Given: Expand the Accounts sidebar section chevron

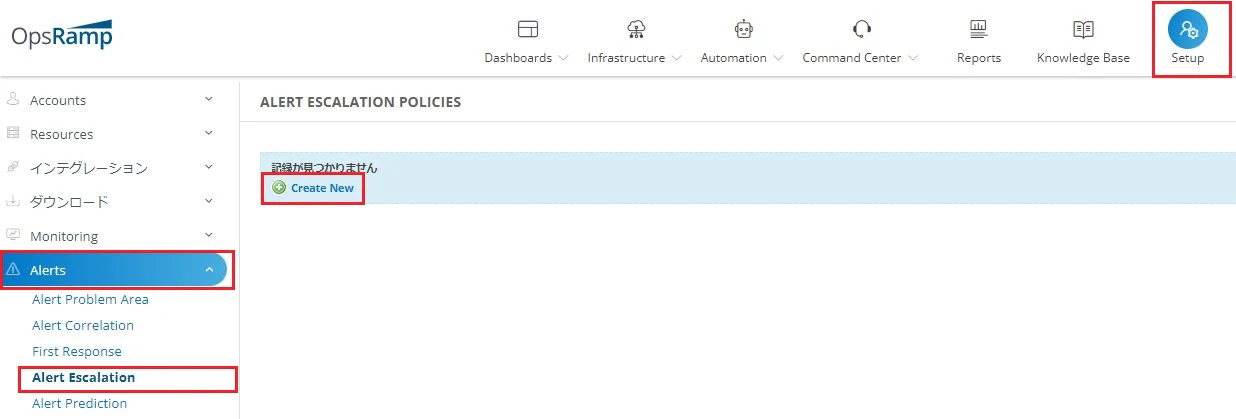Looking at the screenshot, I should (209, 99).
